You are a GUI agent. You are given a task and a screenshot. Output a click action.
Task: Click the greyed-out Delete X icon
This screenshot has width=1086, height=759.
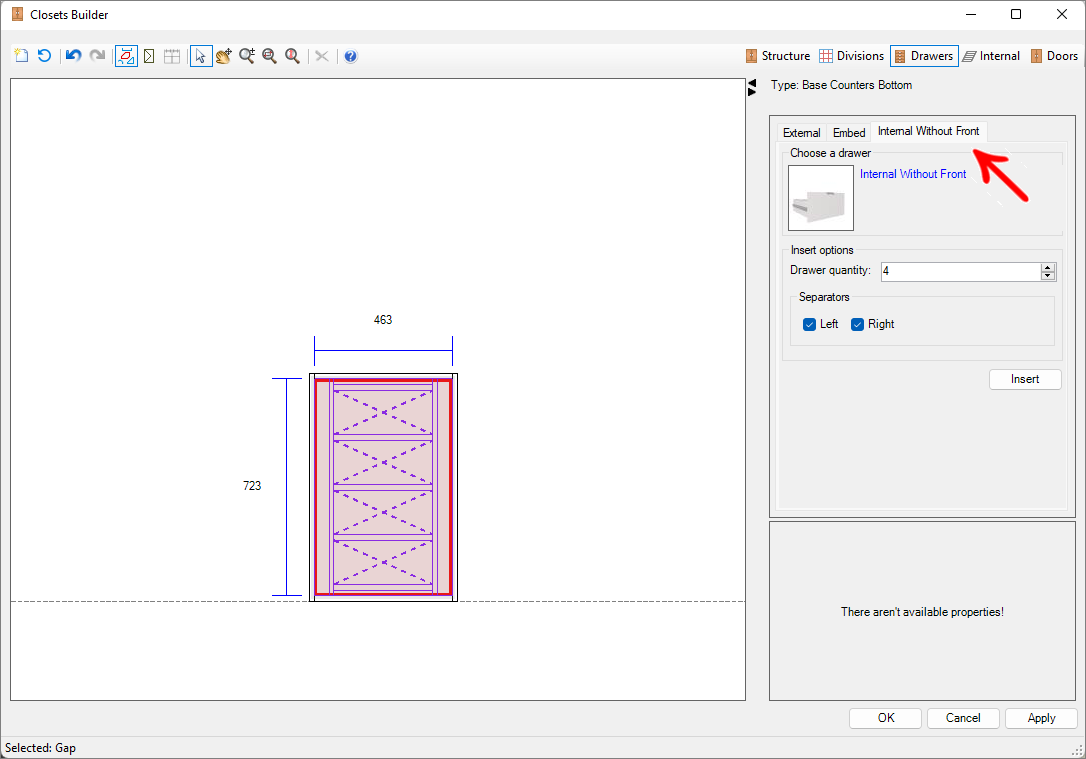[x=321, y=56]
